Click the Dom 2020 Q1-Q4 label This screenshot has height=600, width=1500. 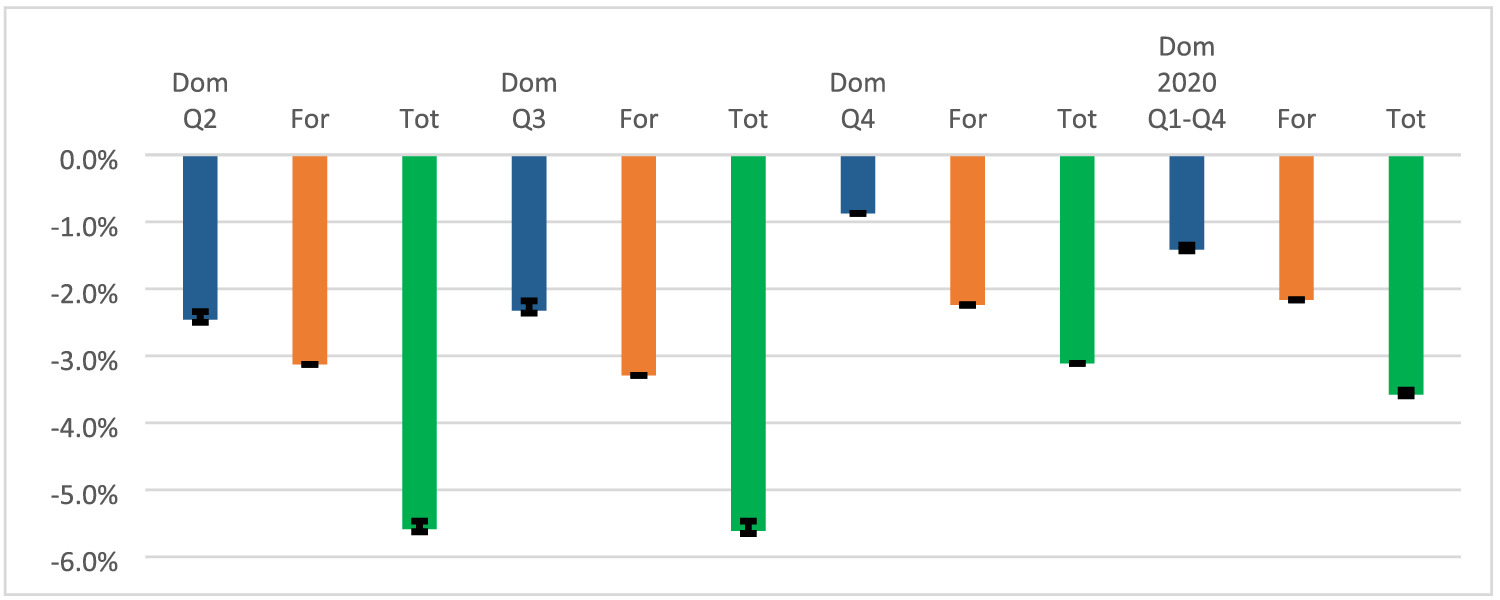[1187, 82]
